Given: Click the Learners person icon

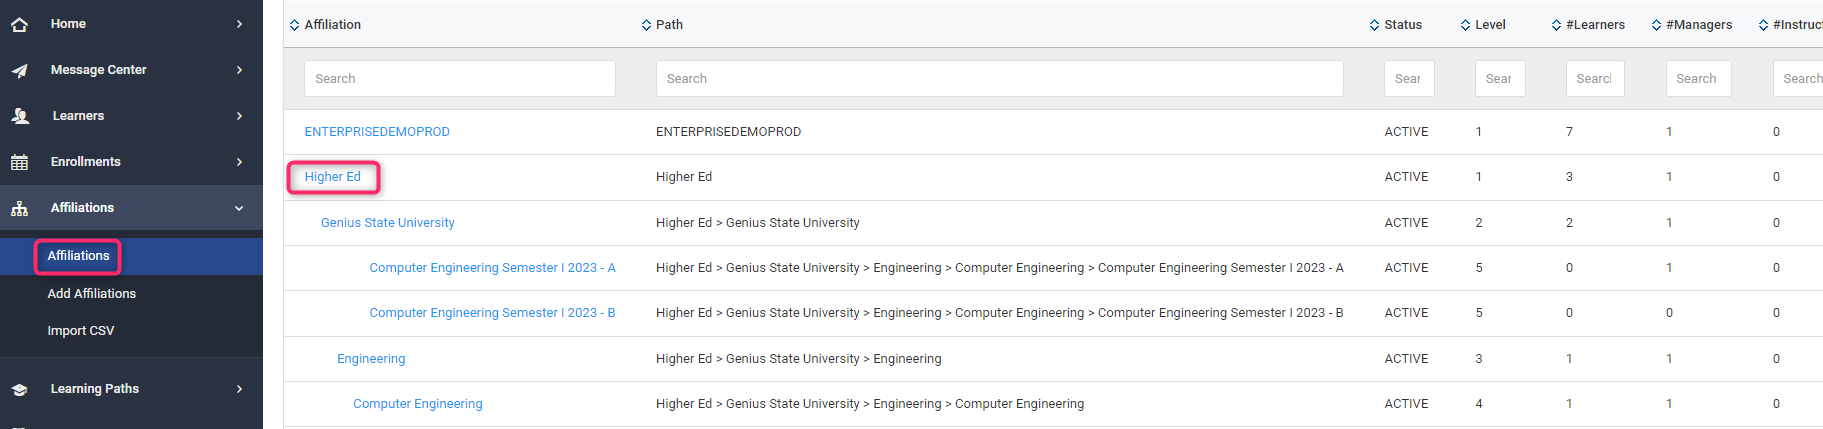Looking at the screenshot, I should pos(20,116).
